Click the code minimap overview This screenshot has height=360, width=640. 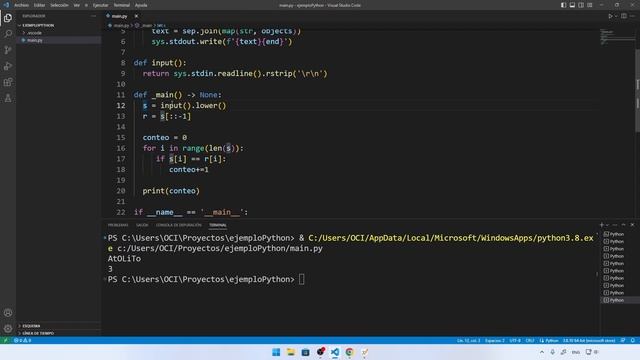coord(617,37)
